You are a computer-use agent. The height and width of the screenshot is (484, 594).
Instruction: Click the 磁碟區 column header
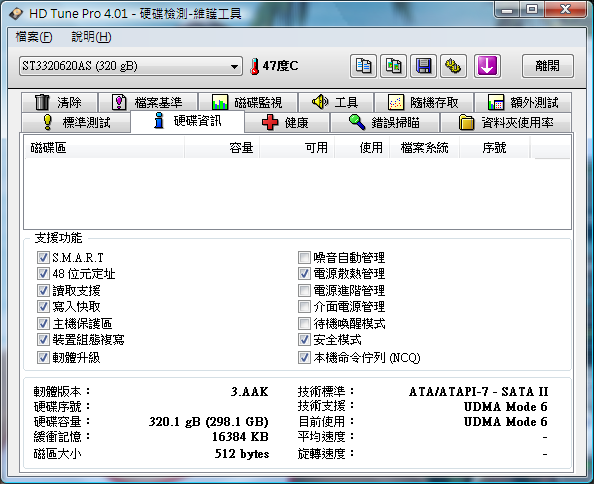pos(104,147)
